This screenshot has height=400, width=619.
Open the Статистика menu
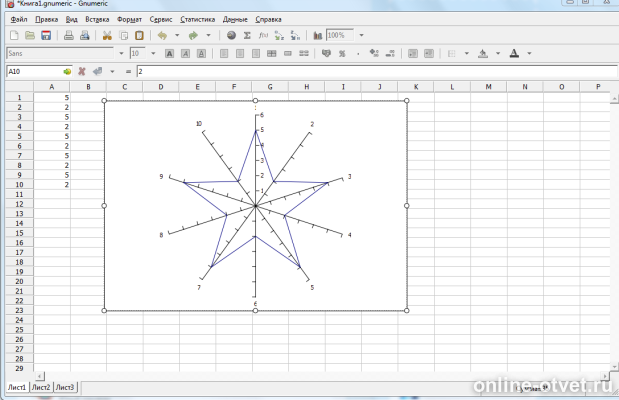(x=197, y=19)
